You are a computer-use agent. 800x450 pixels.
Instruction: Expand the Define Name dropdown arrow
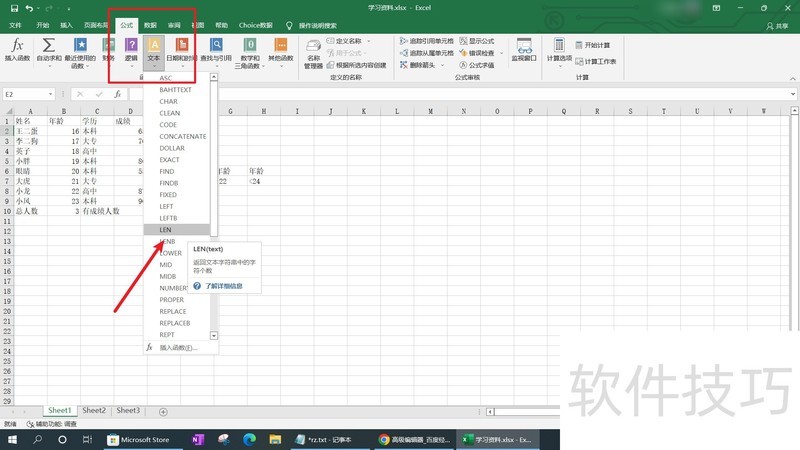[x=369, y=41]
